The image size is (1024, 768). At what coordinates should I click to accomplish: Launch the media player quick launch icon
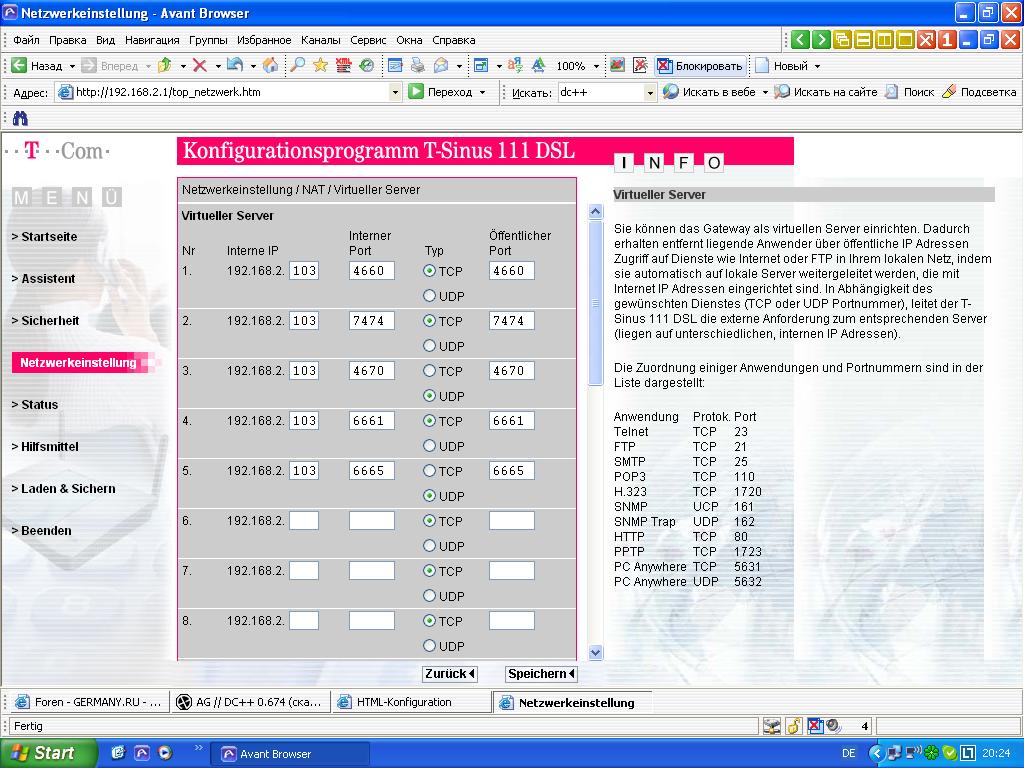click(x=165, y=753)
